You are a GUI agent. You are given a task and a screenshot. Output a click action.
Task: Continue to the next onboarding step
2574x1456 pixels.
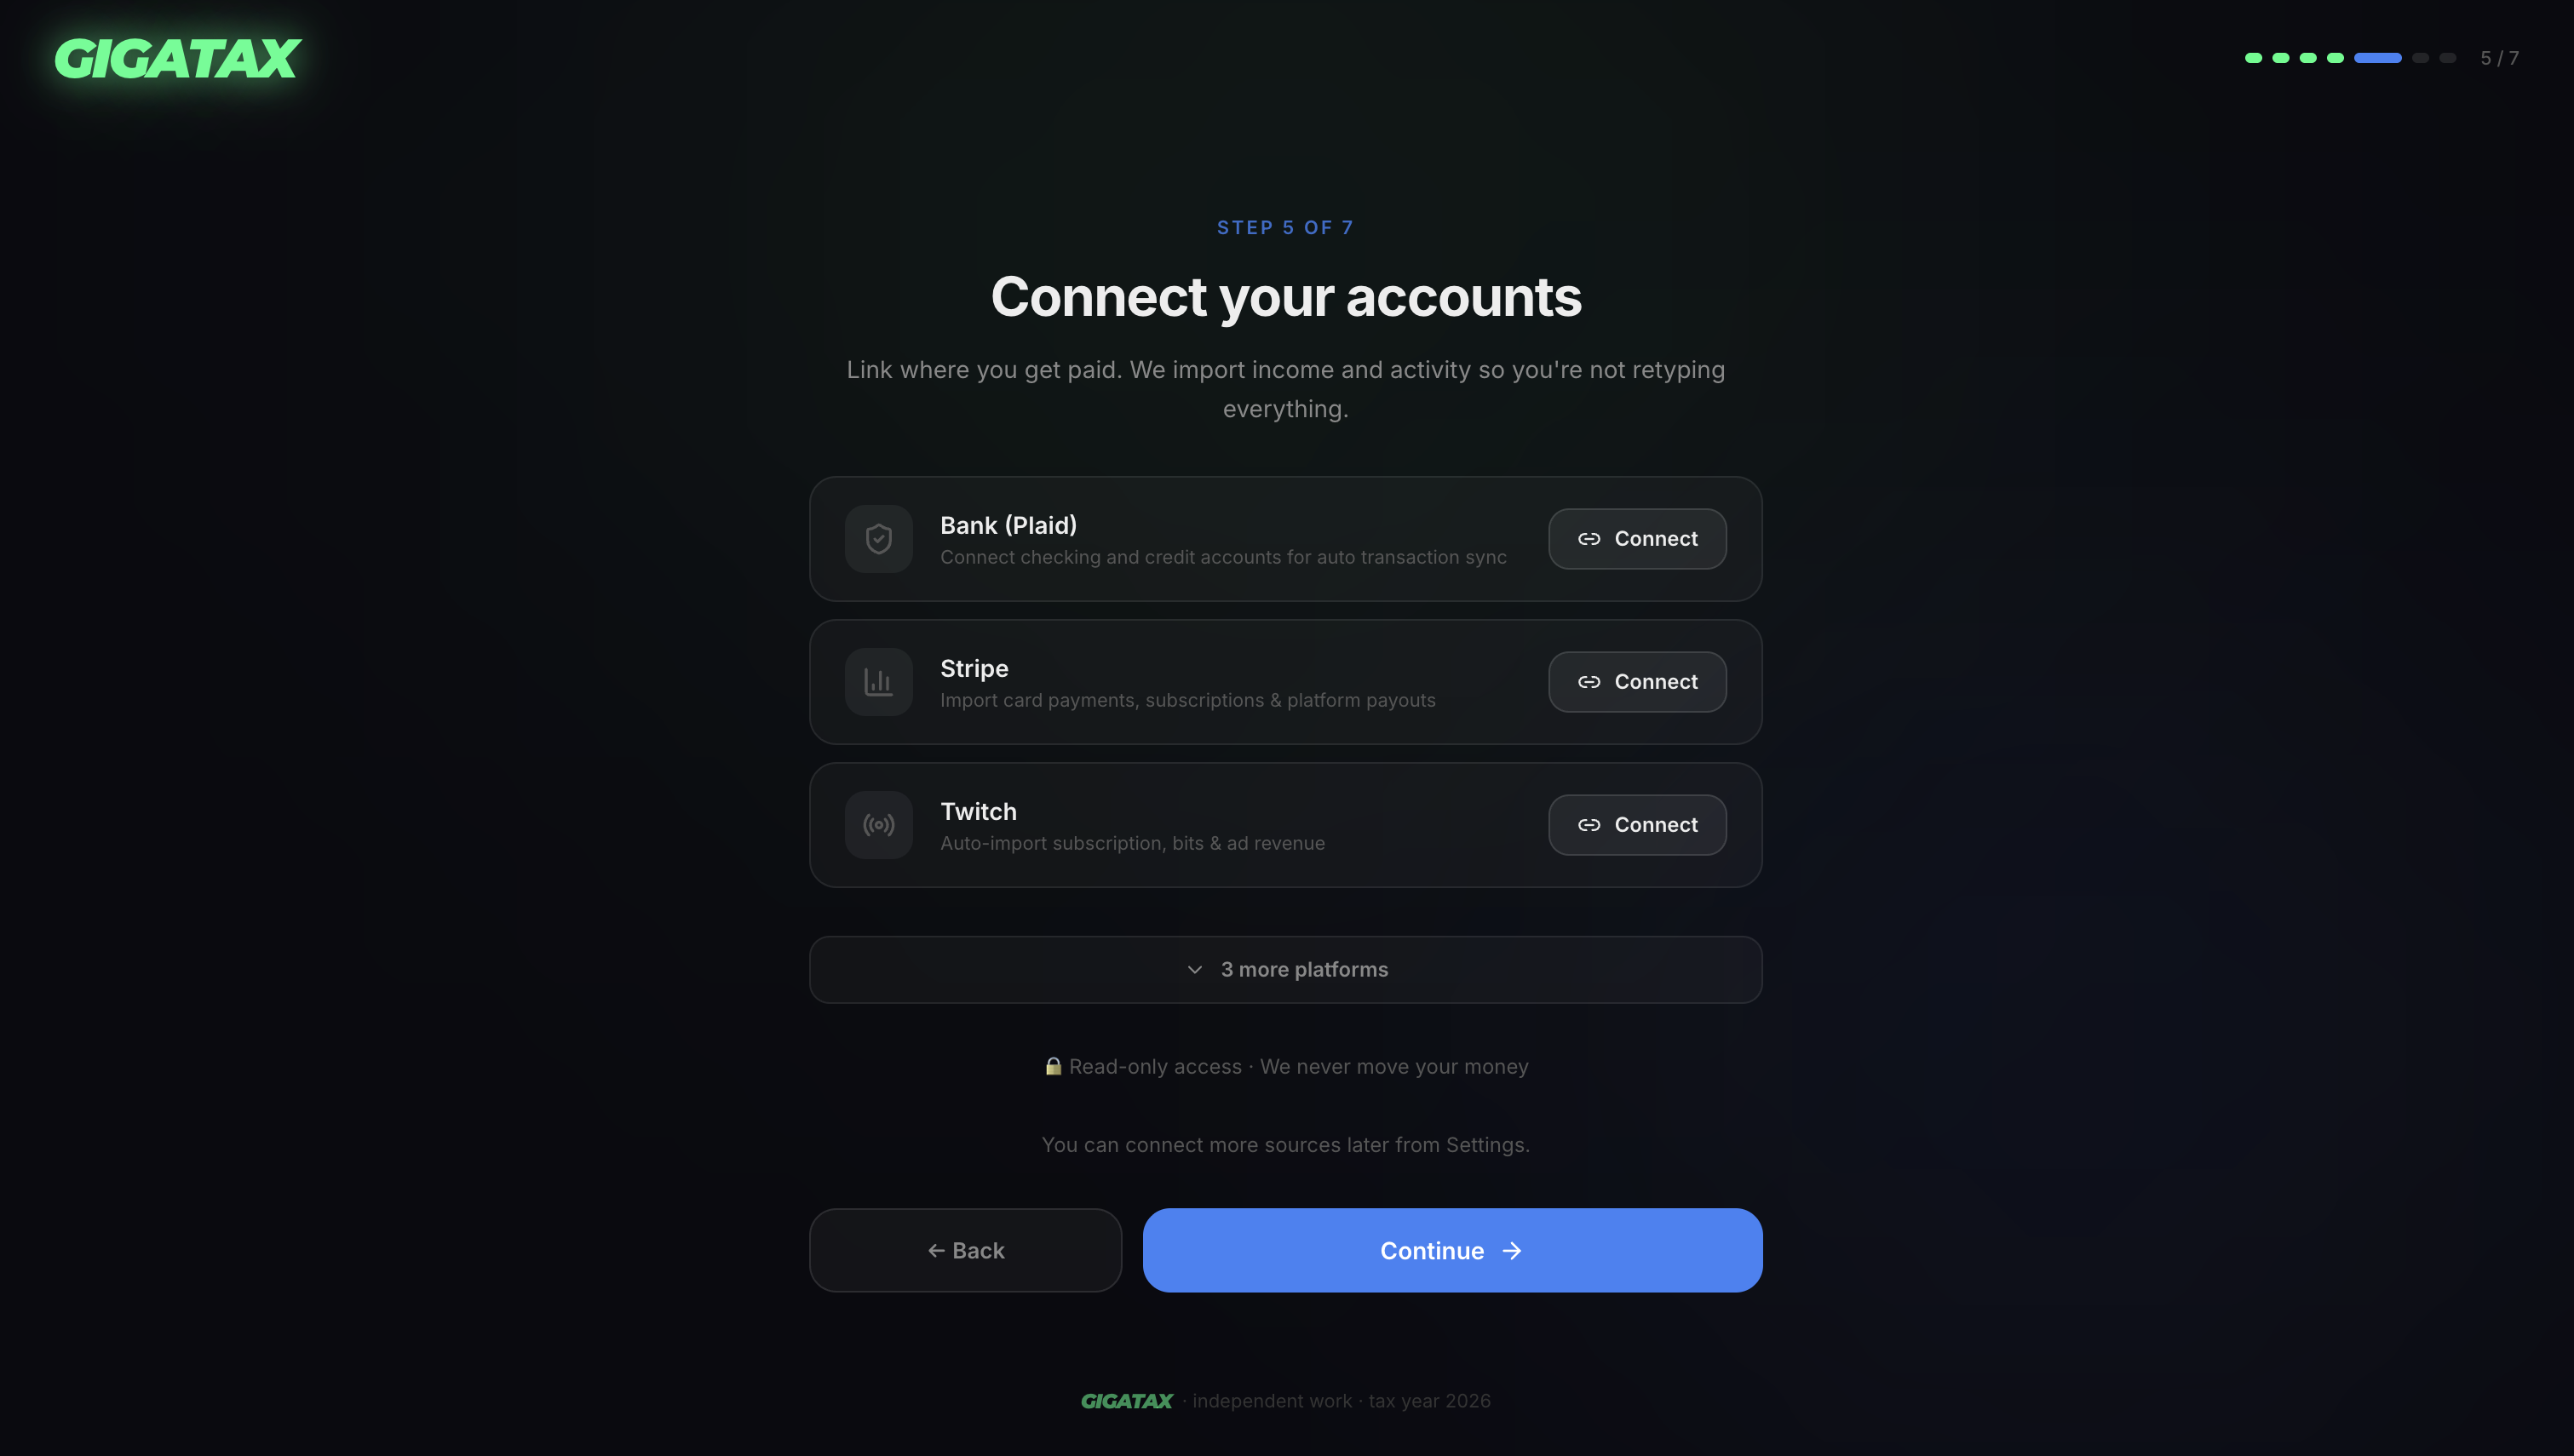click(x=1452, y=1251)
